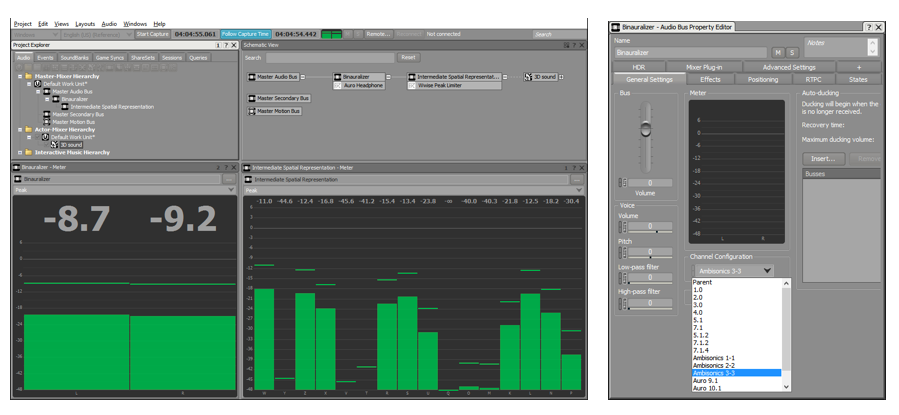Collapse Master Audio Bus in Project Explorer
Viewport: 899px width, 415px height.
pyautogui.click(x=39, y=92)
